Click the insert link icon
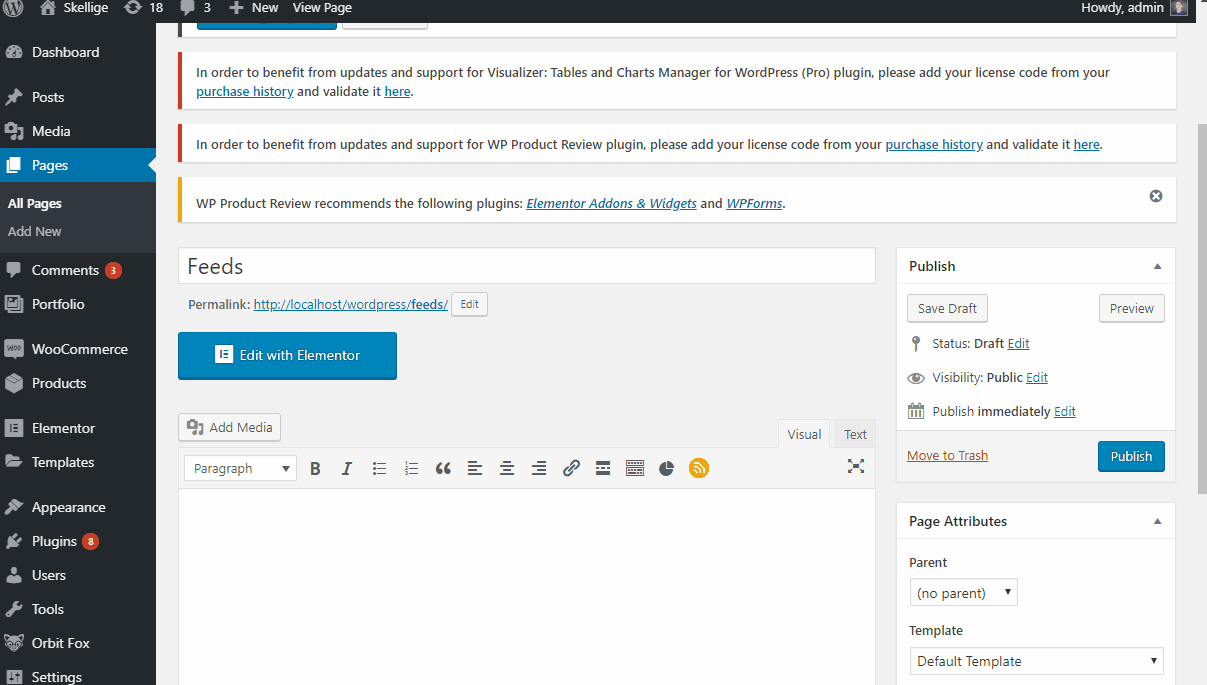This screenshot has width=1207, height=685. [571, 468]
